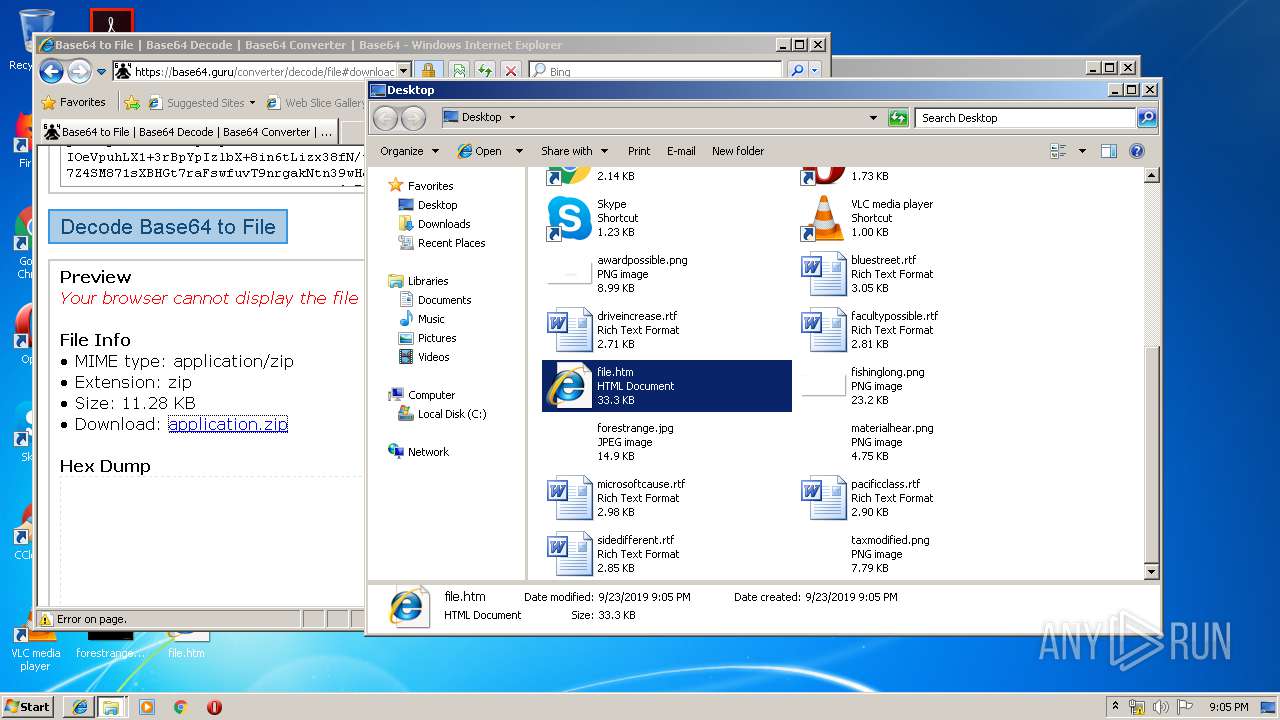Select Desktop under Favorites
The image size is (1280, 720).
tap(428, 205)
